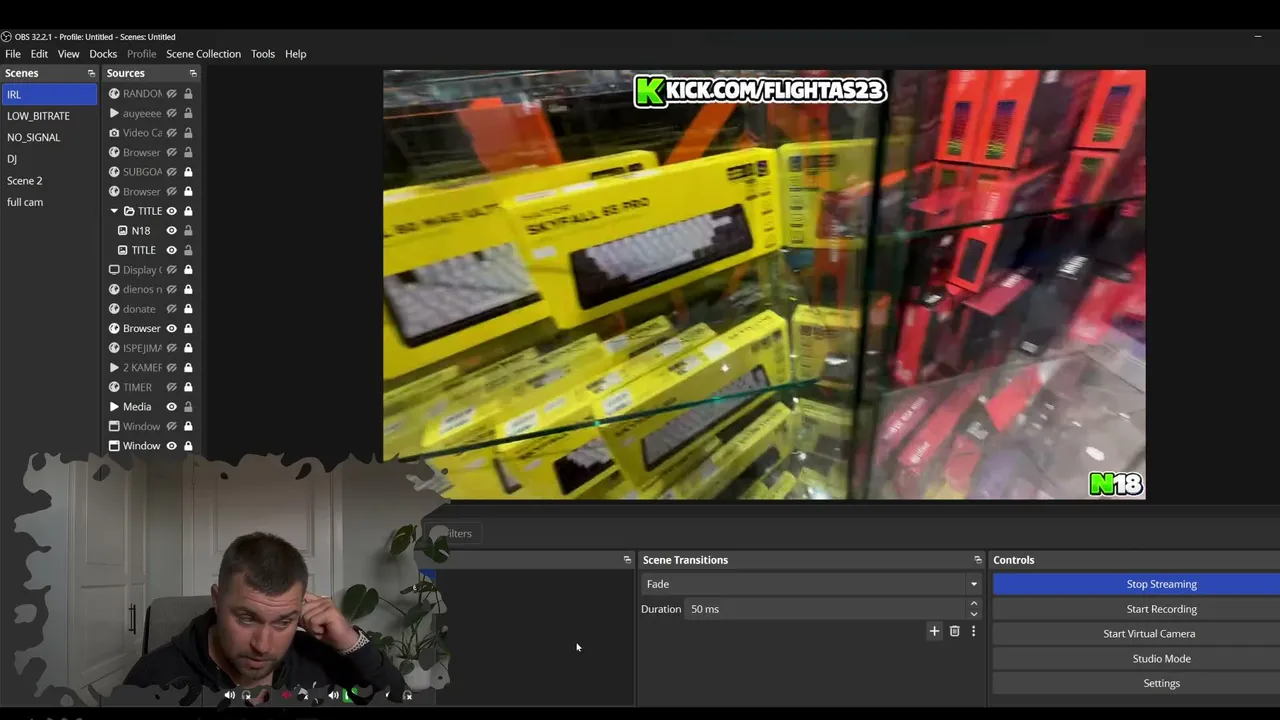Add a new scene transition with plus
This screenshot has width=1280, height=720.
pyautogui.click(x=934, y=631)
